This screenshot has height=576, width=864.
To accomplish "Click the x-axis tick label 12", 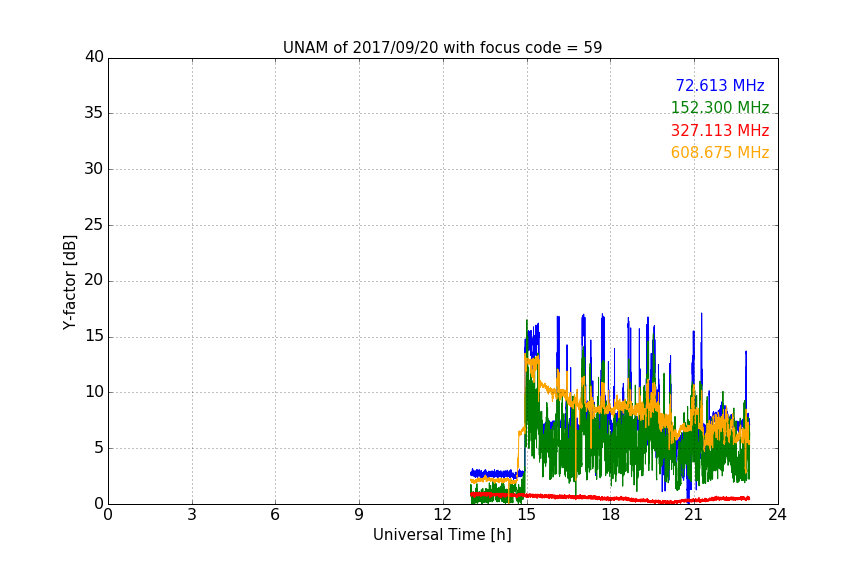I will tap(443, 515).
